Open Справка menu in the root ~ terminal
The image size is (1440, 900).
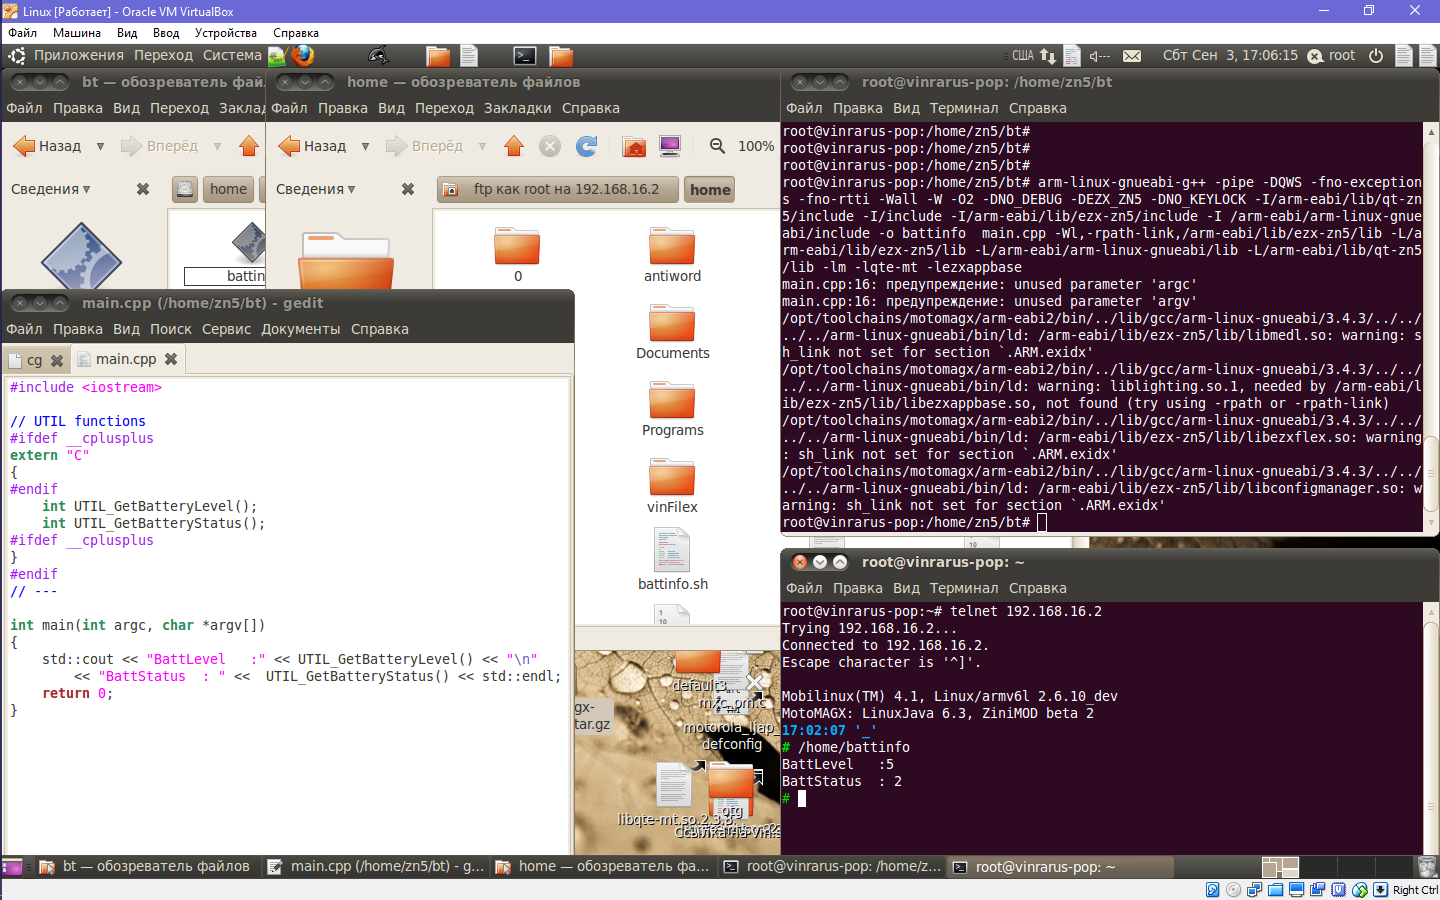tap(1038, 588)
